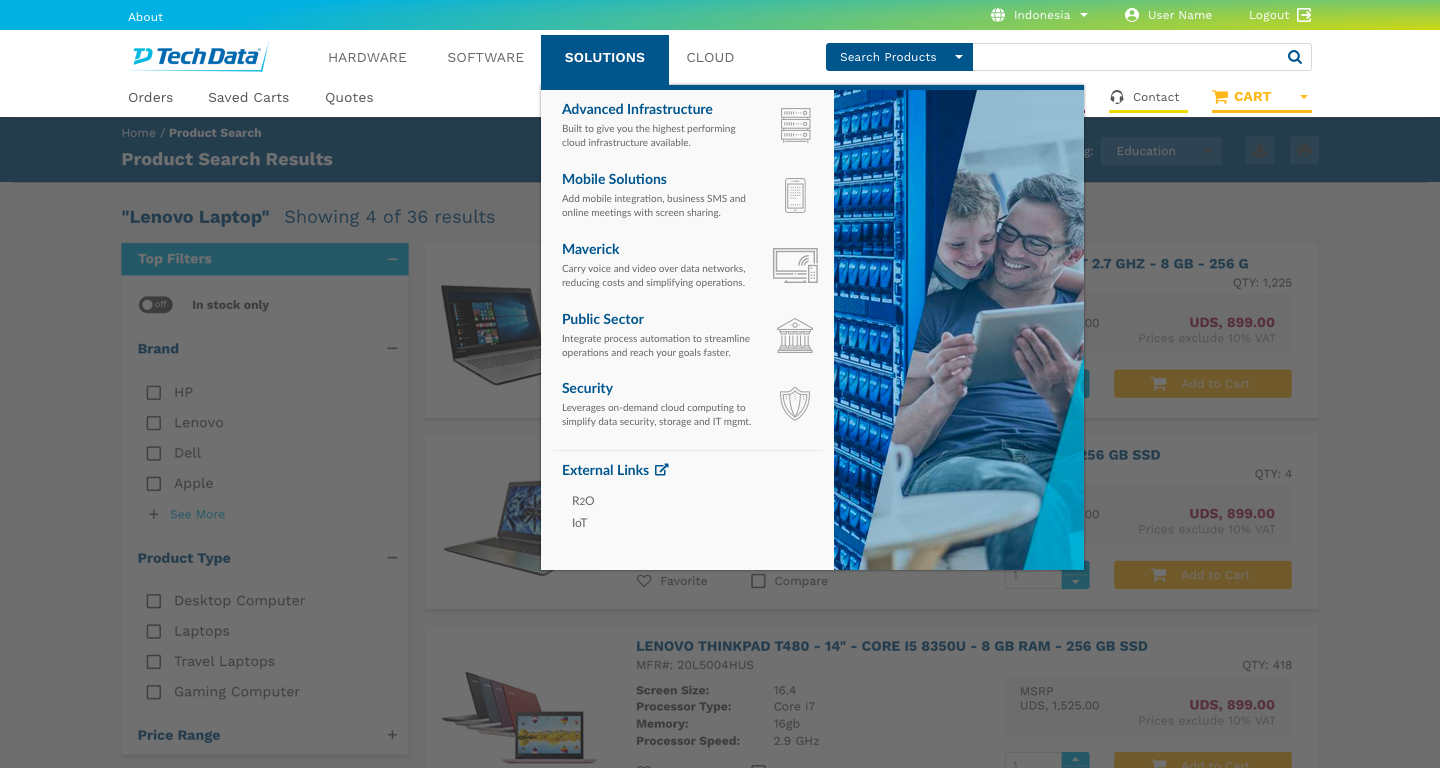Click the Public Sector building icon
The width and height of the screenshot is (1440, 768).
pos(795,335)
